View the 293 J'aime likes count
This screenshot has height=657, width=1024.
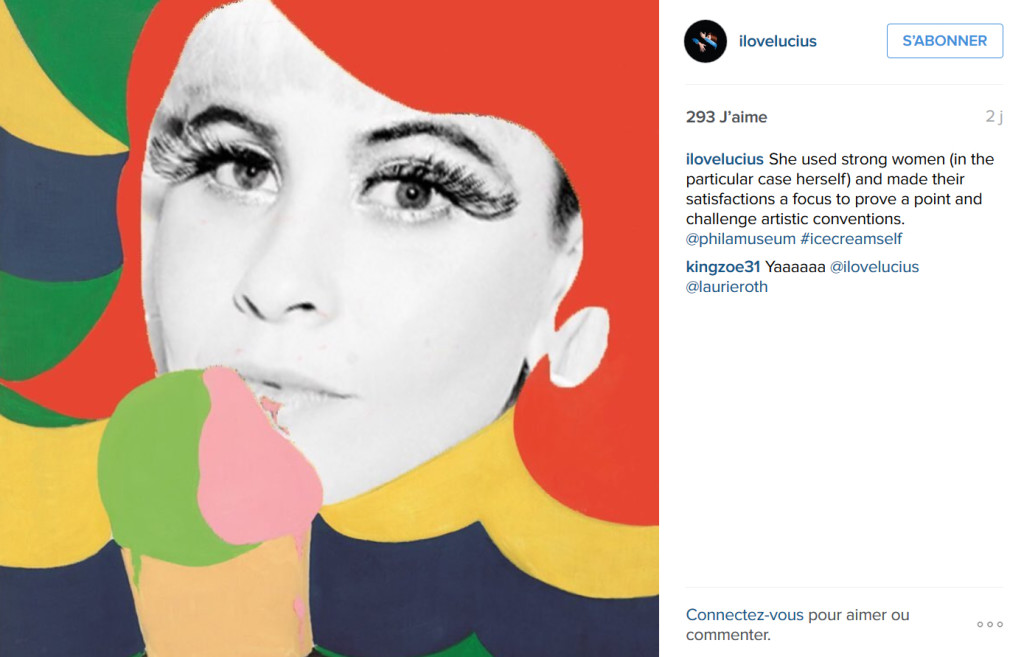tap(726, 117)
